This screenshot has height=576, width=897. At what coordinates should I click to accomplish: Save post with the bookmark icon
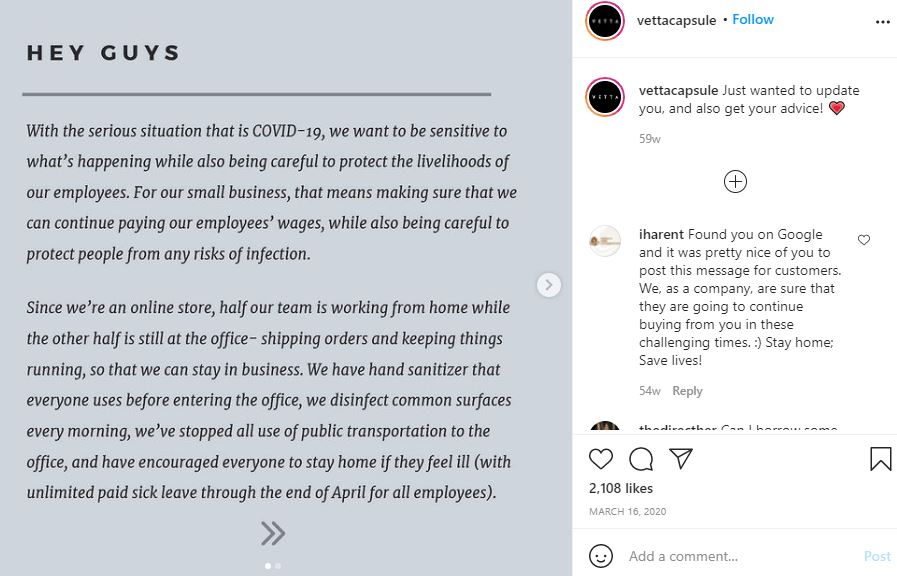(880, 459)
